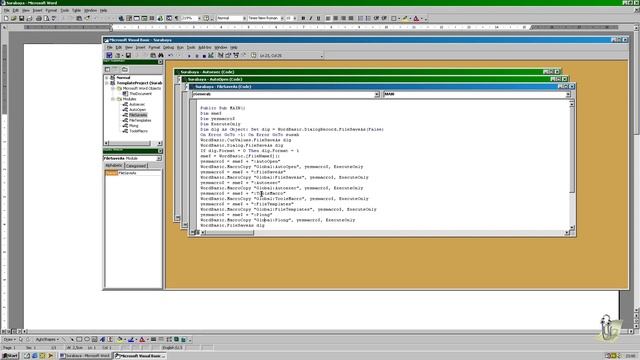
Task: Click the Open folder icon in Word toolbar
Action: [x=13, y=18]
